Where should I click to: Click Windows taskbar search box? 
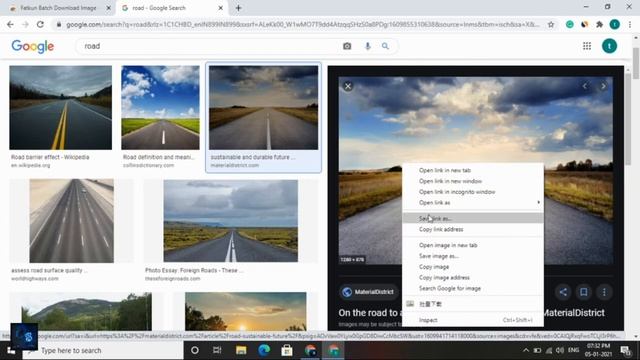(x=102, y=351)
